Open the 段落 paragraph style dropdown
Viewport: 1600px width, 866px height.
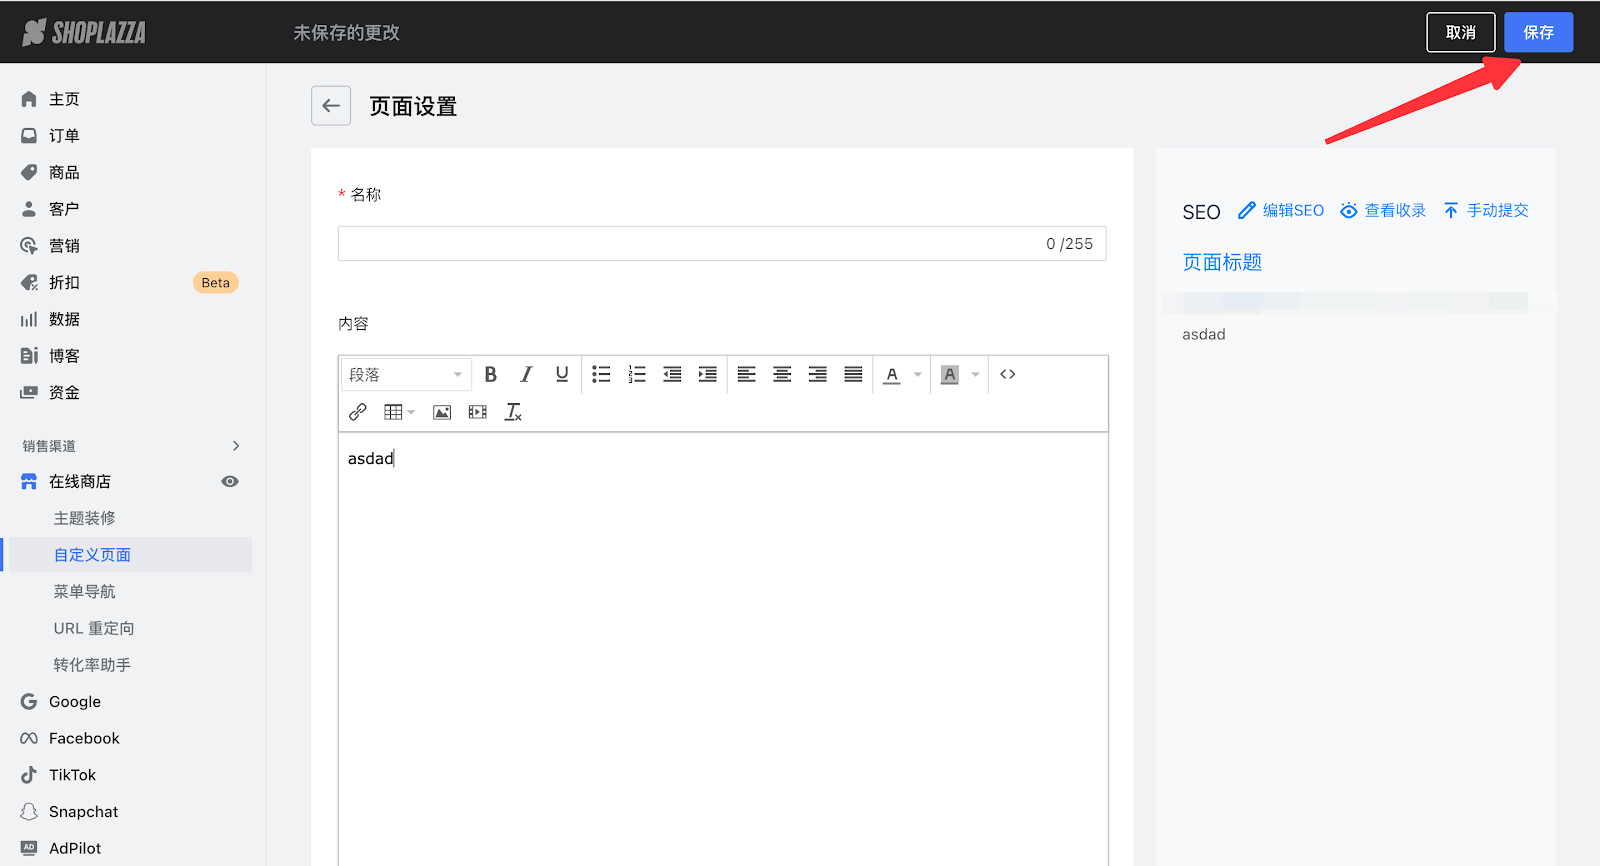pos(405,374)
